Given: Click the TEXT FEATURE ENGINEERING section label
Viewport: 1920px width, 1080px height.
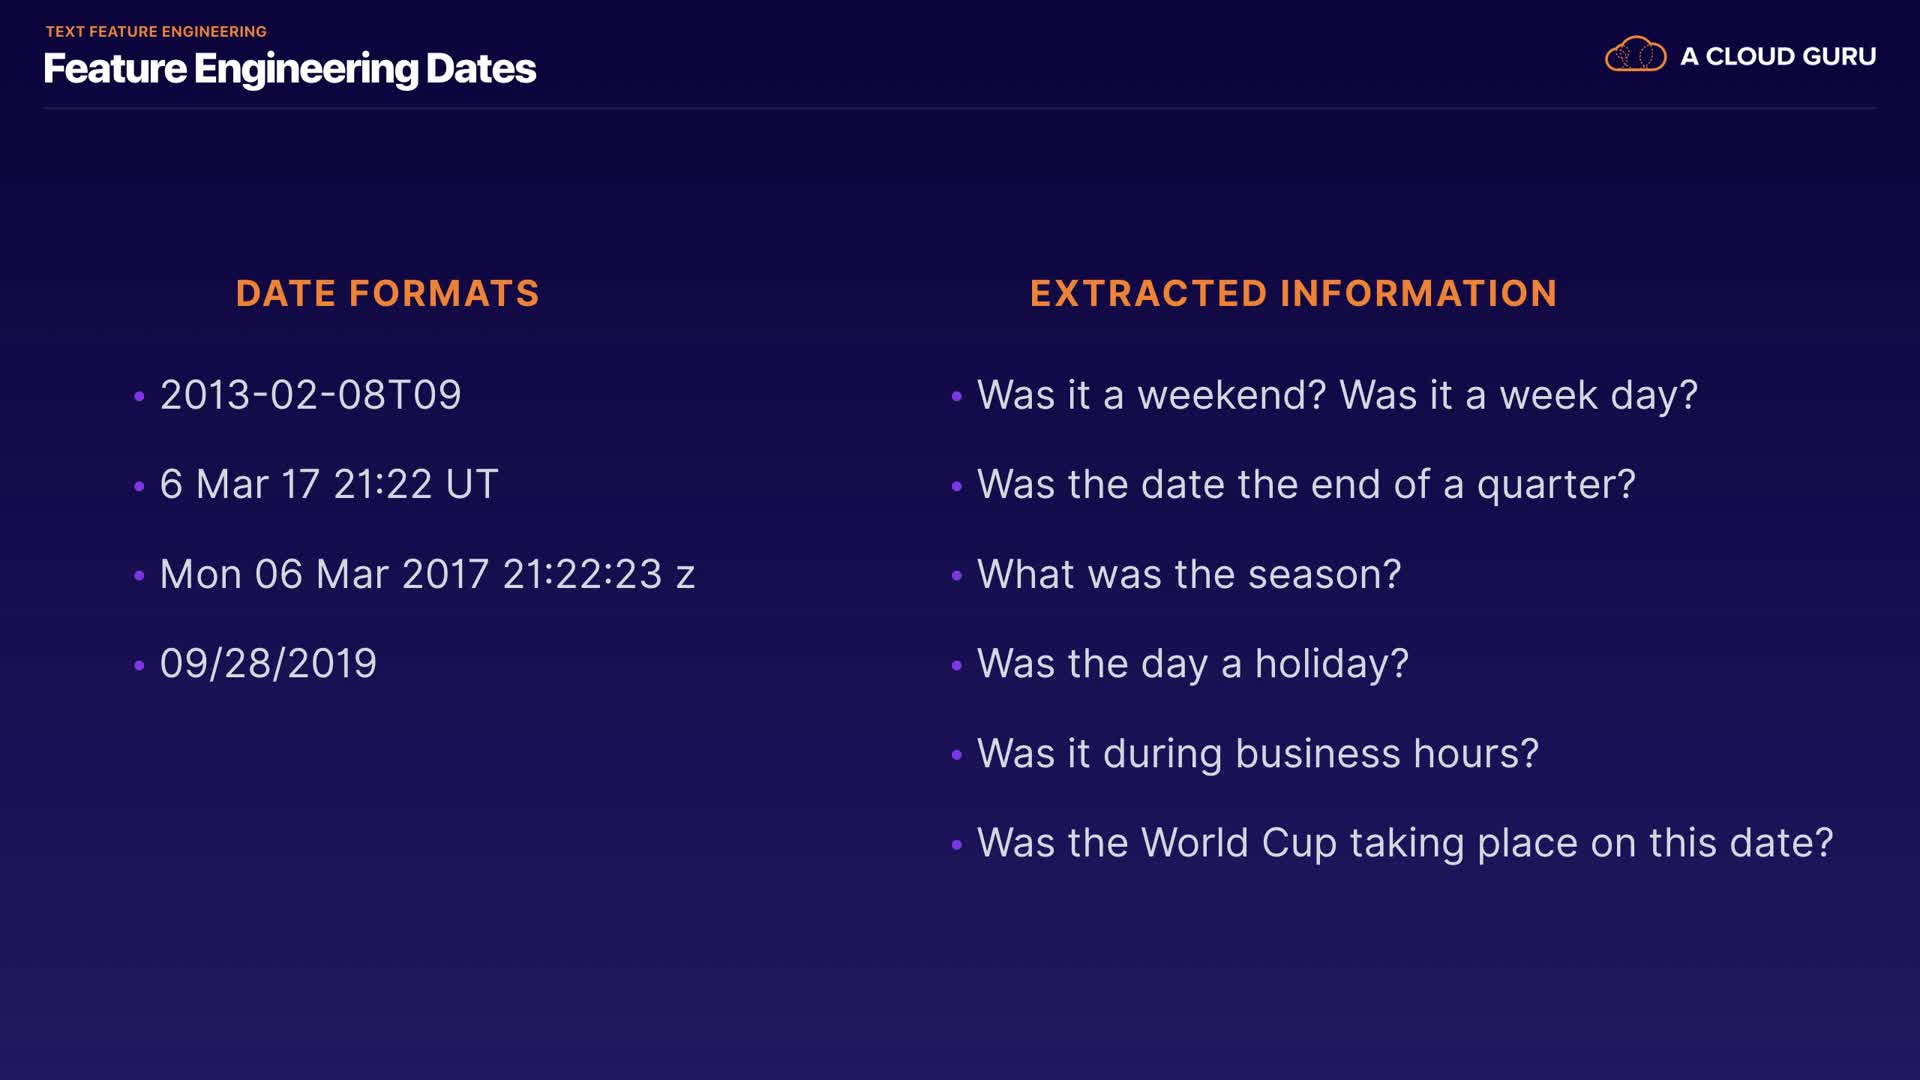Looking at the screenshot, I should click(156, 32).
